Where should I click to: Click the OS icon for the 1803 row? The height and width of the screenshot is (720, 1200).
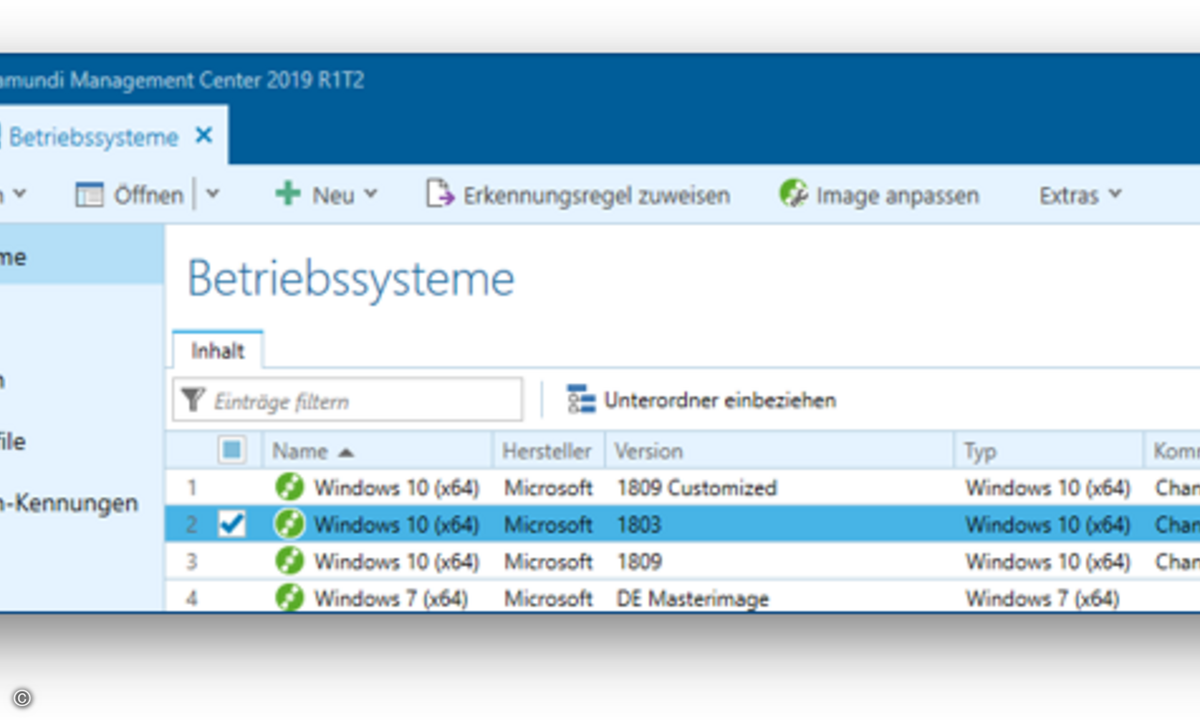point(289,524)
